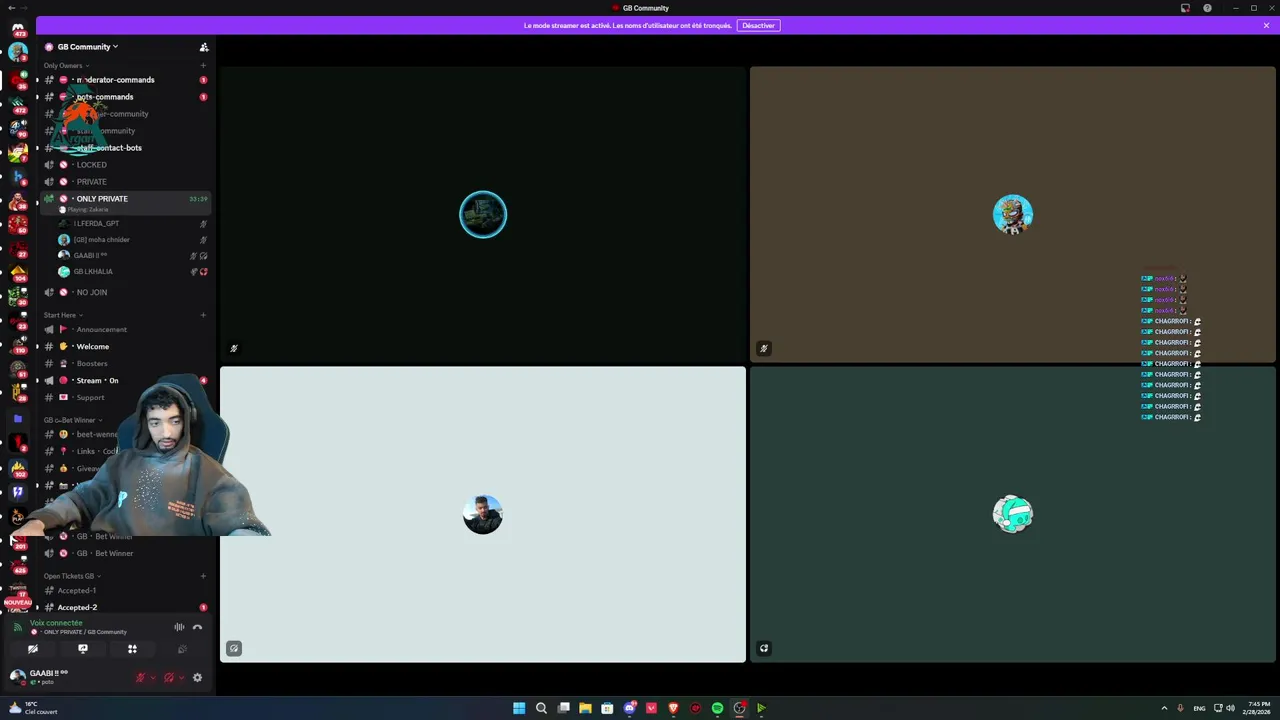The height and width of the screenshot is (720, 1280).
Task: Open the GB Community server dropdown
Action: (88, 47)
